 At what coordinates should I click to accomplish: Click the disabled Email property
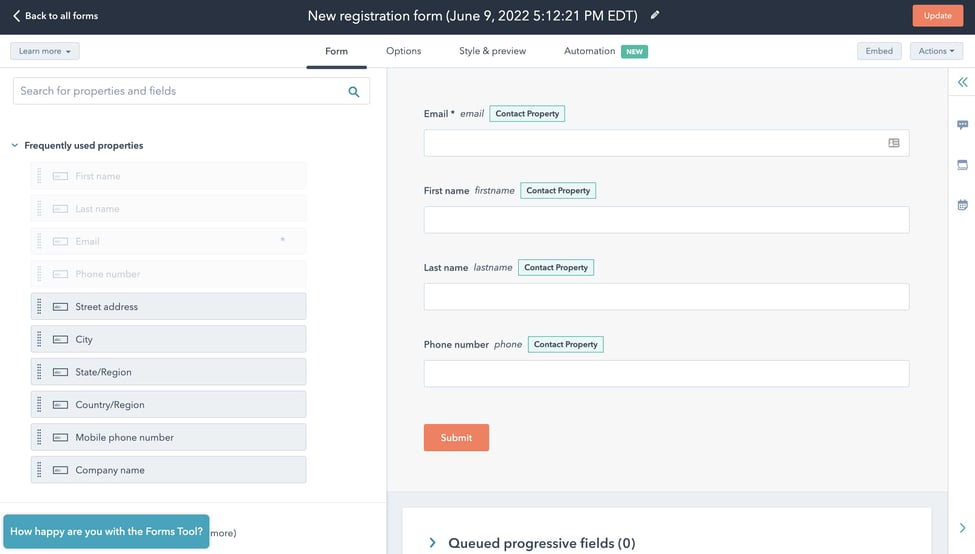tap(169, 241)
